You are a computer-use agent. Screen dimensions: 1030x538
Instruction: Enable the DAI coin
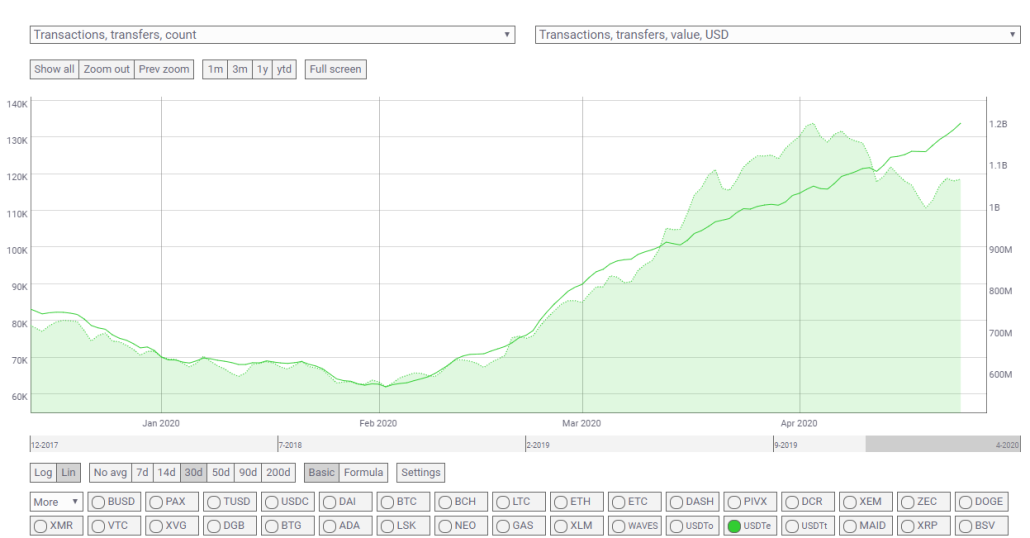[346, 502]
